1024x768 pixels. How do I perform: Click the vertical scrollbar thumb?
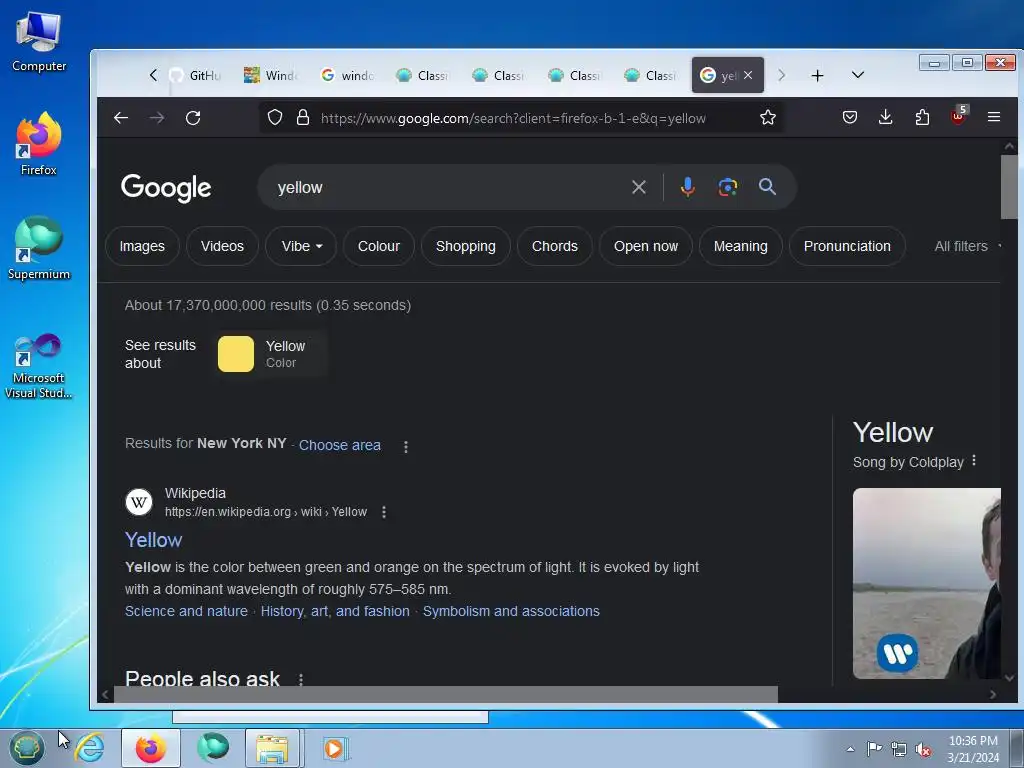(1009, 187)
